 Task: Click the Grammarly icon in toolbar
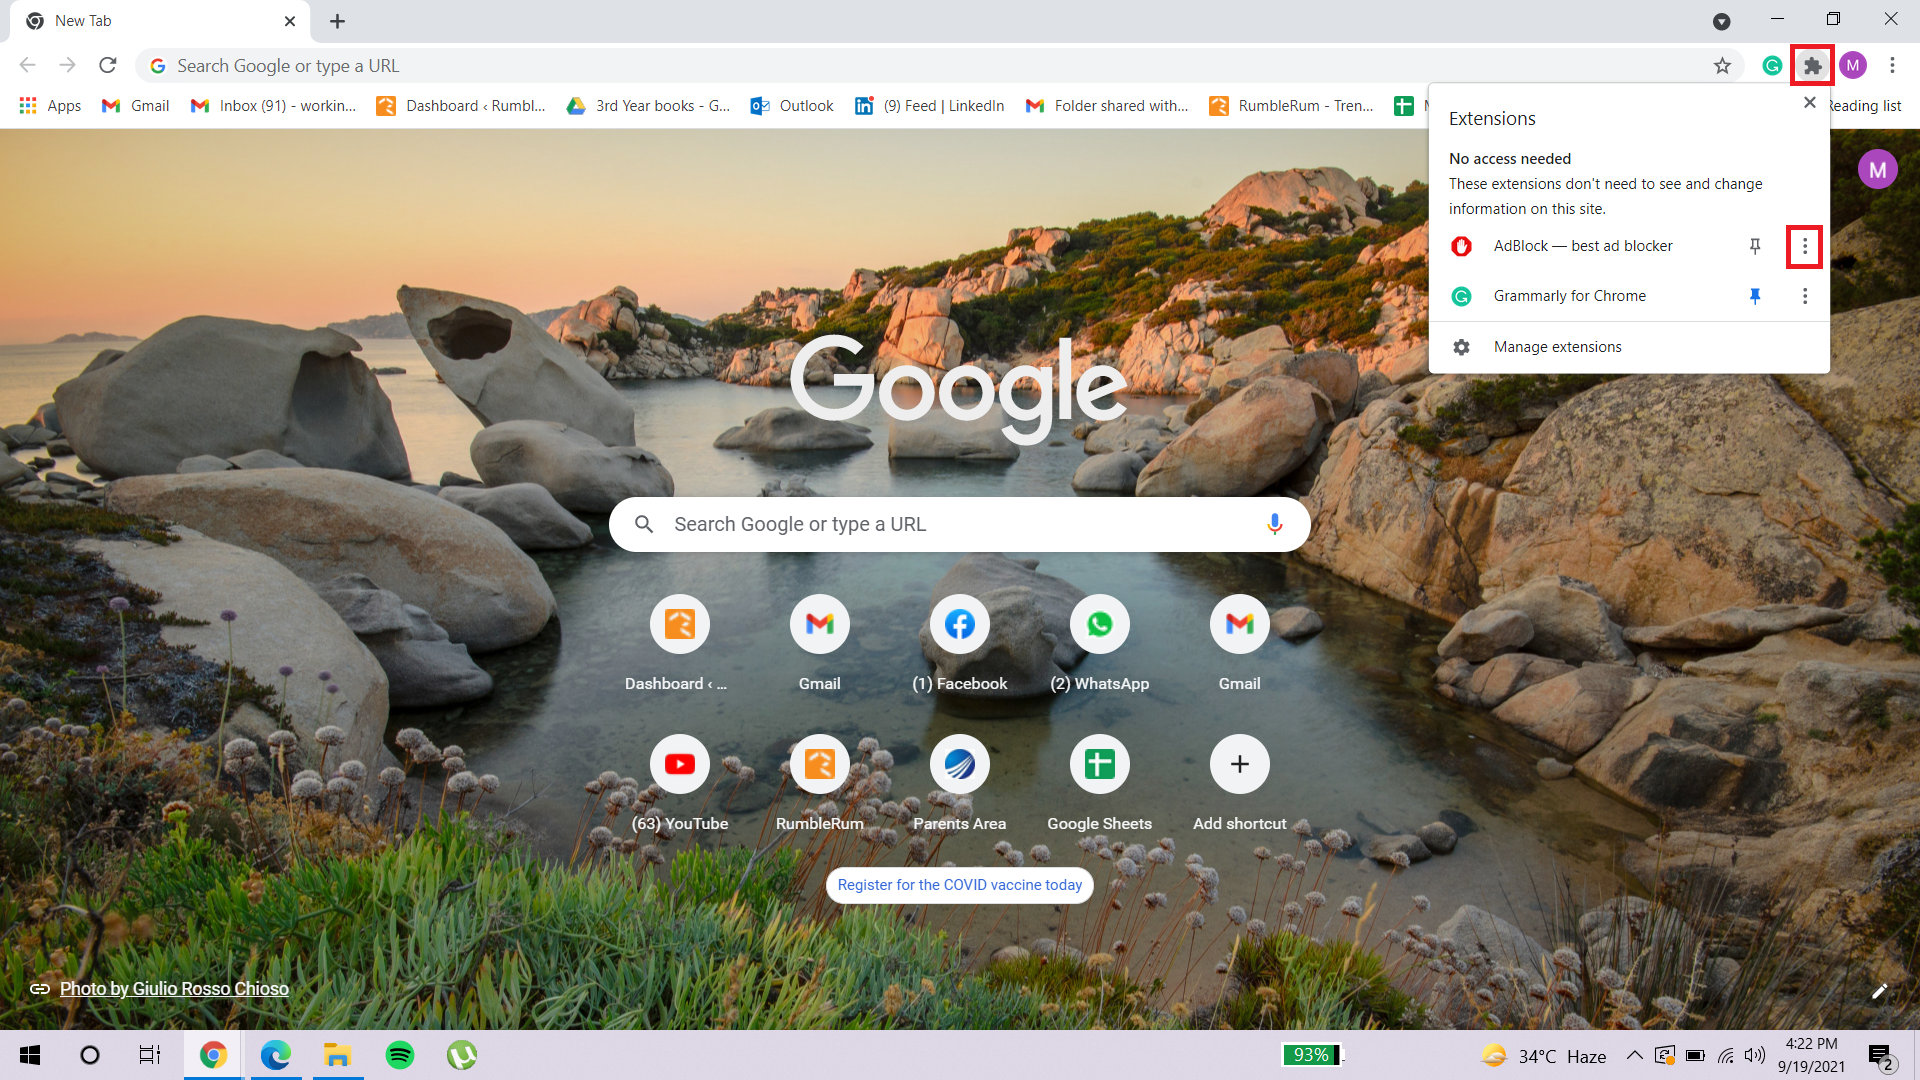pyautogui.click(x=1772, y=66)
